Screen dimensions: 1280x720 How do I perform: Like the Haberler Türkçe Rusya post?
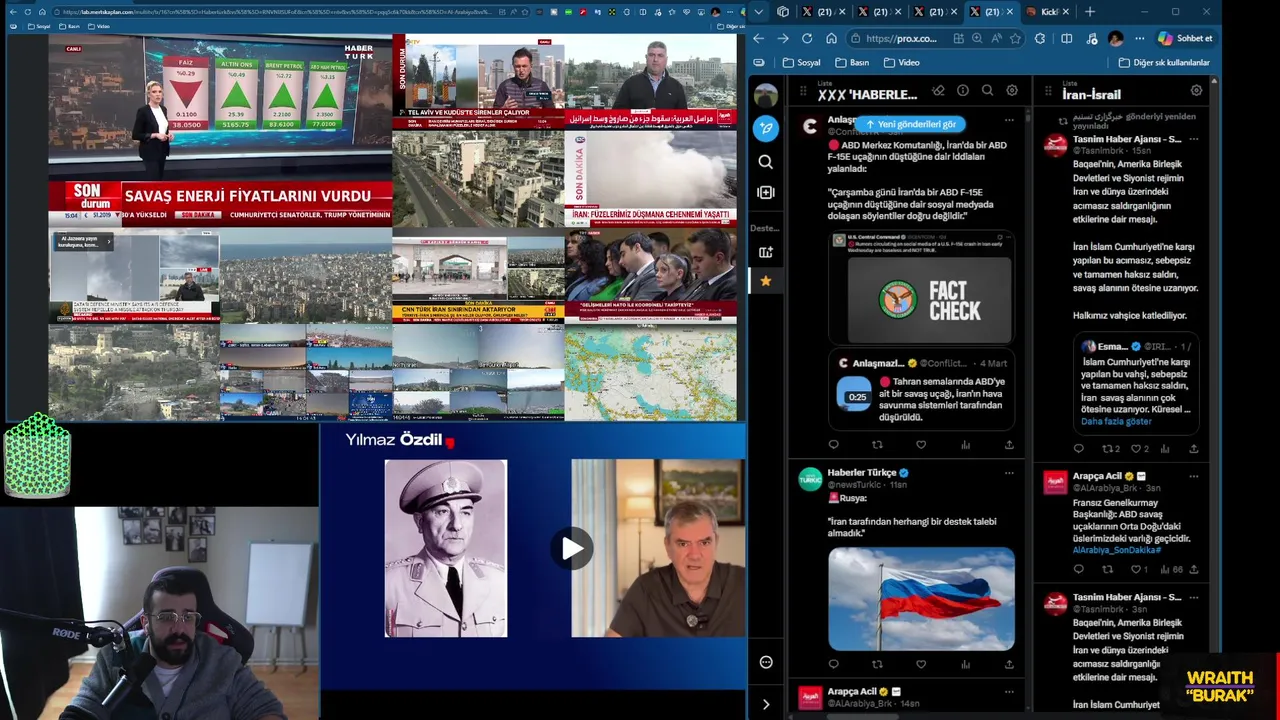[x=921, y=664]
